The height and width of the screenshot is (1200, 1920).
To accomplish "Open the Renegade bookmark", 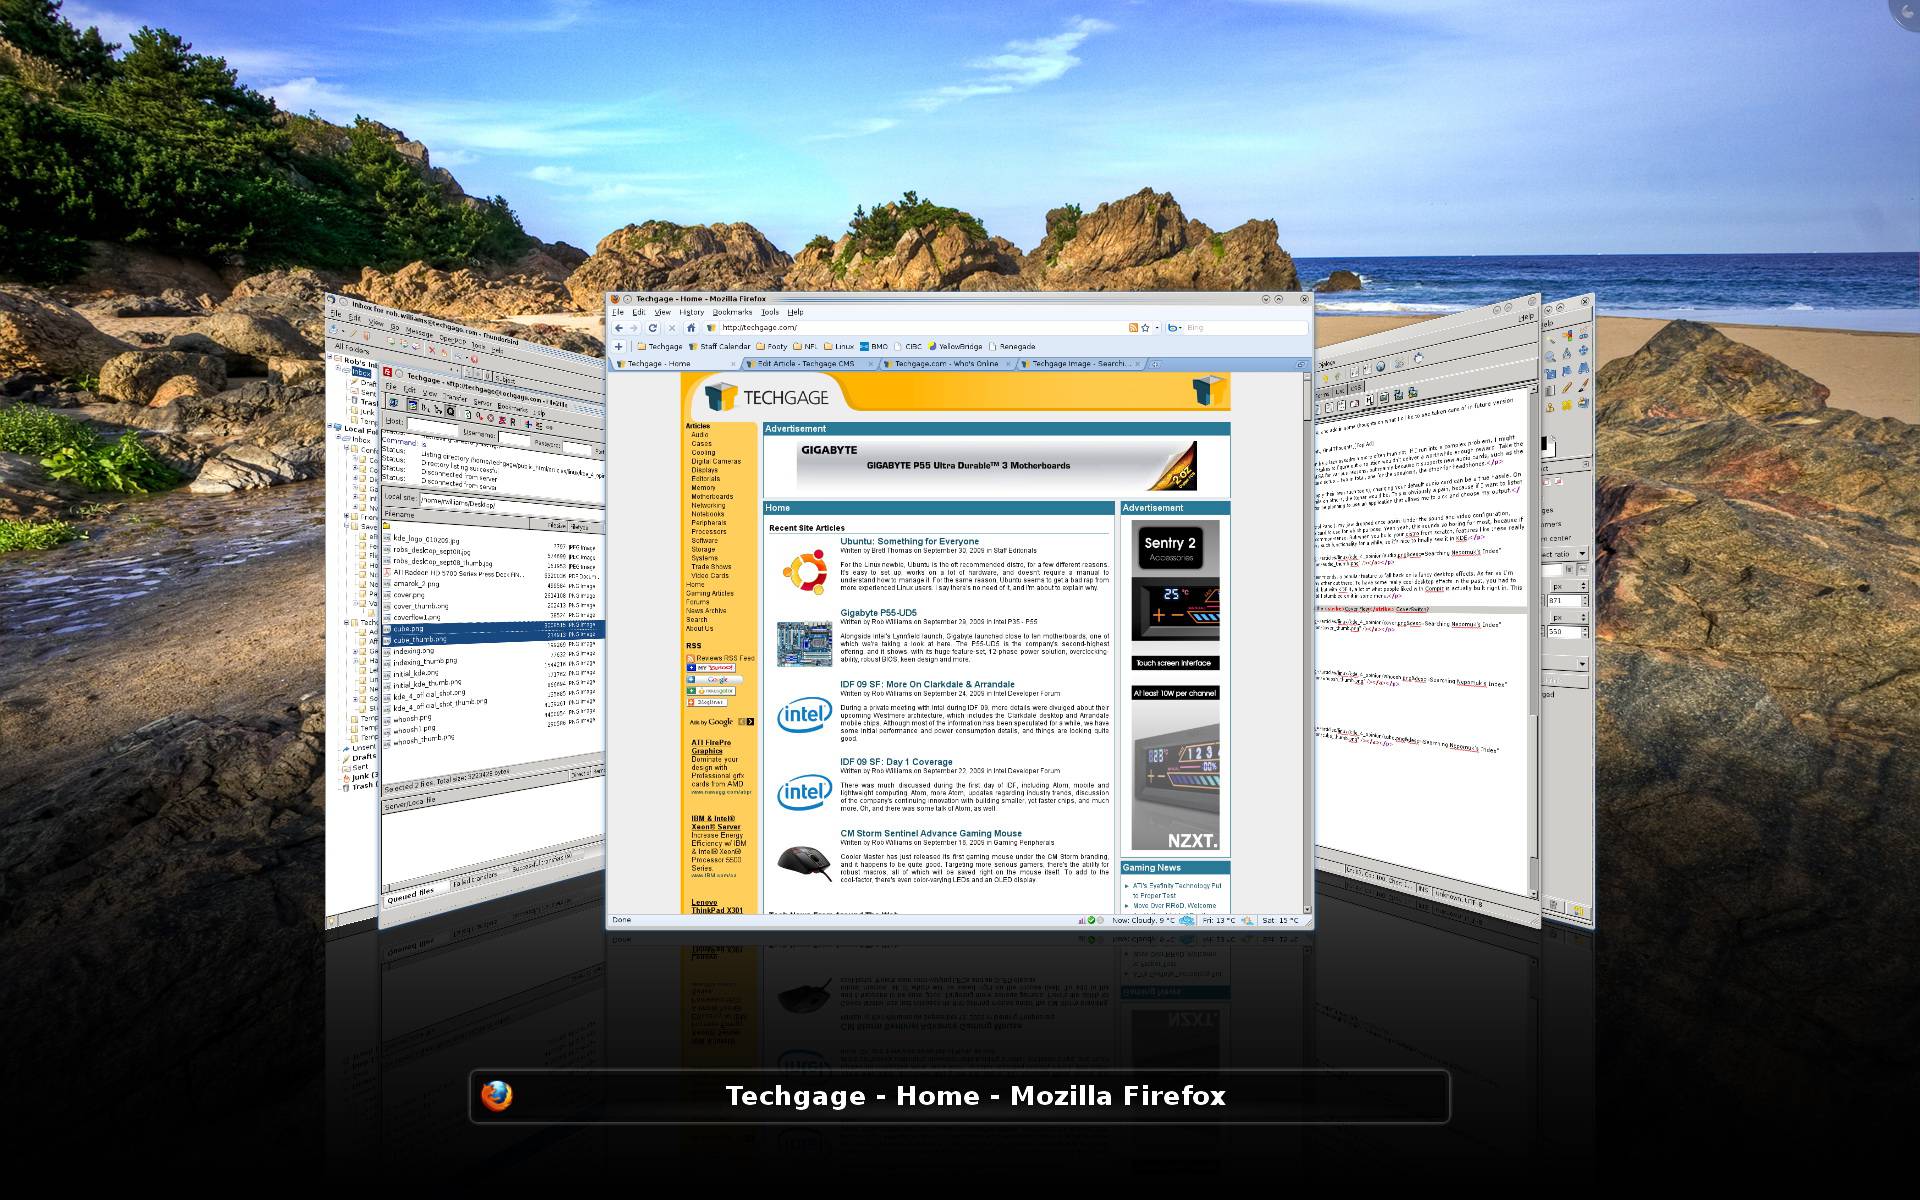I will [x=1012, y=347].
